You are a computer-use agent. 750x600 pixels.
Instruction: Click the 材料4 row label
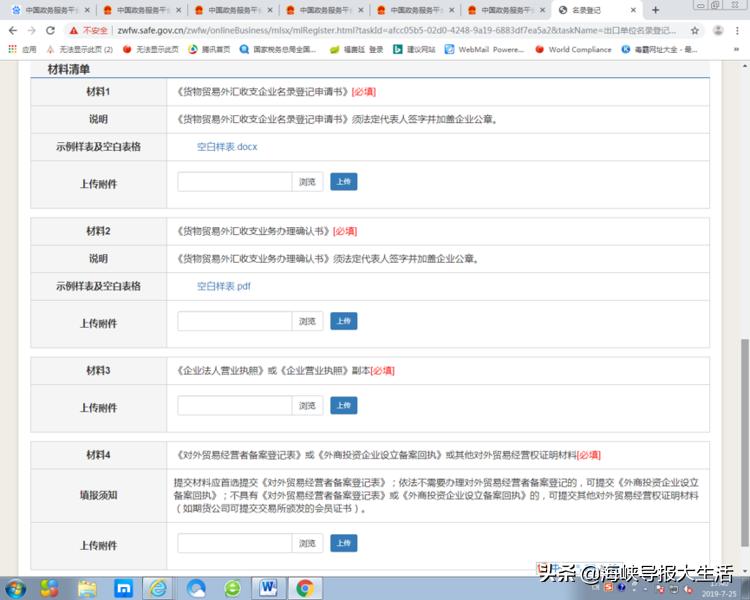(98, 455)
